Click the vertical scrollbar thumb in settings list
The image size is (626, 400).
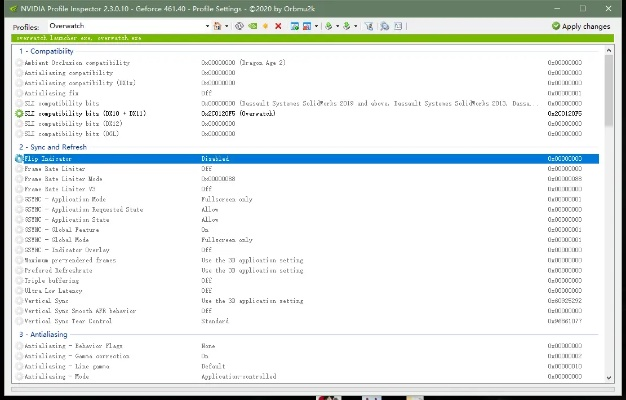click(608, 91)
